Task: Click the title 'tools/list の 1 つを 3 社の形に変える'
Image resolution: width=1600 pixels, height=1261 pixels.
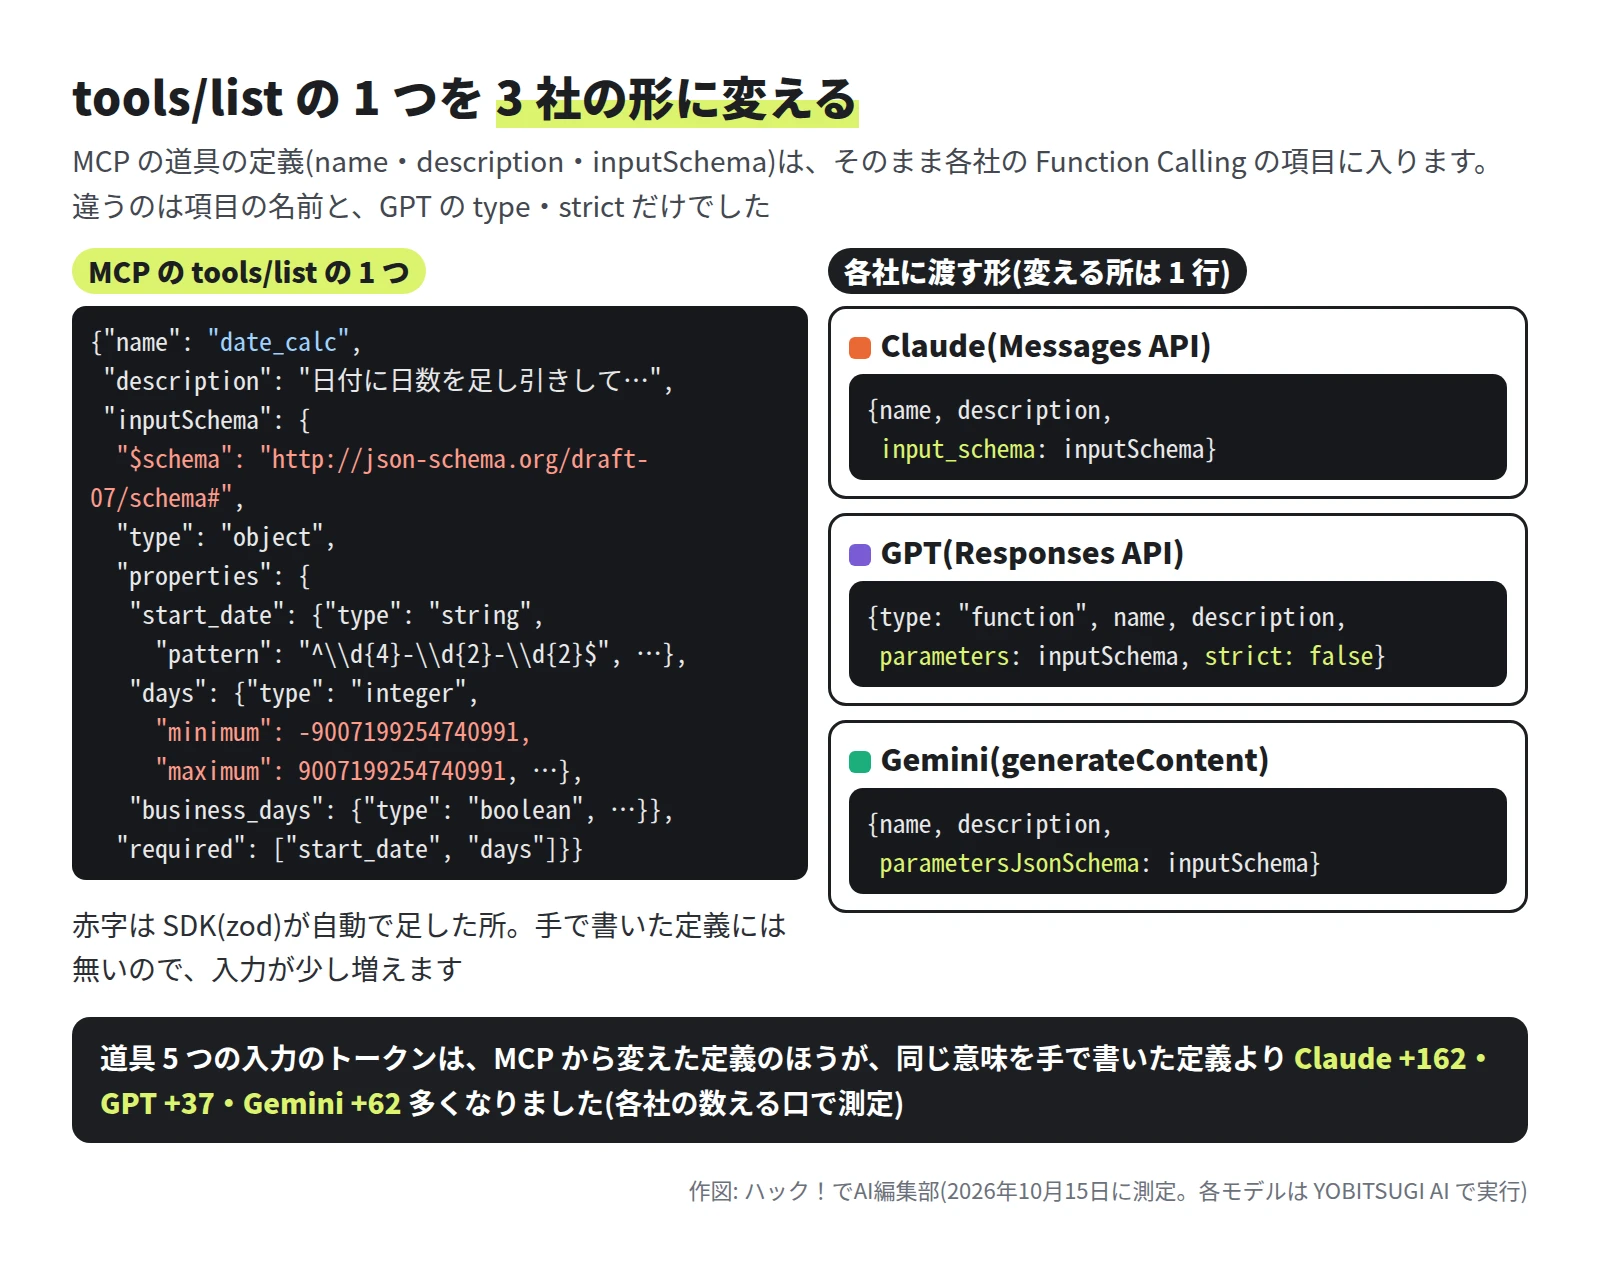Action: pyautogui.click(x=465, y=99)
